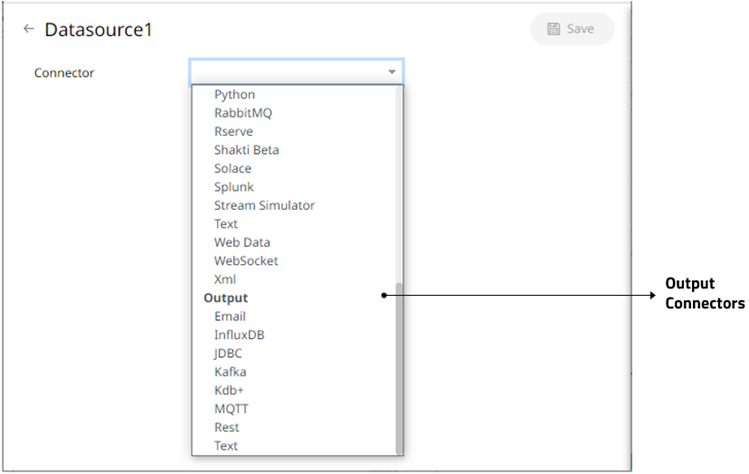Pick the Xml connector
The image size is (749, 474).
(x=225, y=279)
